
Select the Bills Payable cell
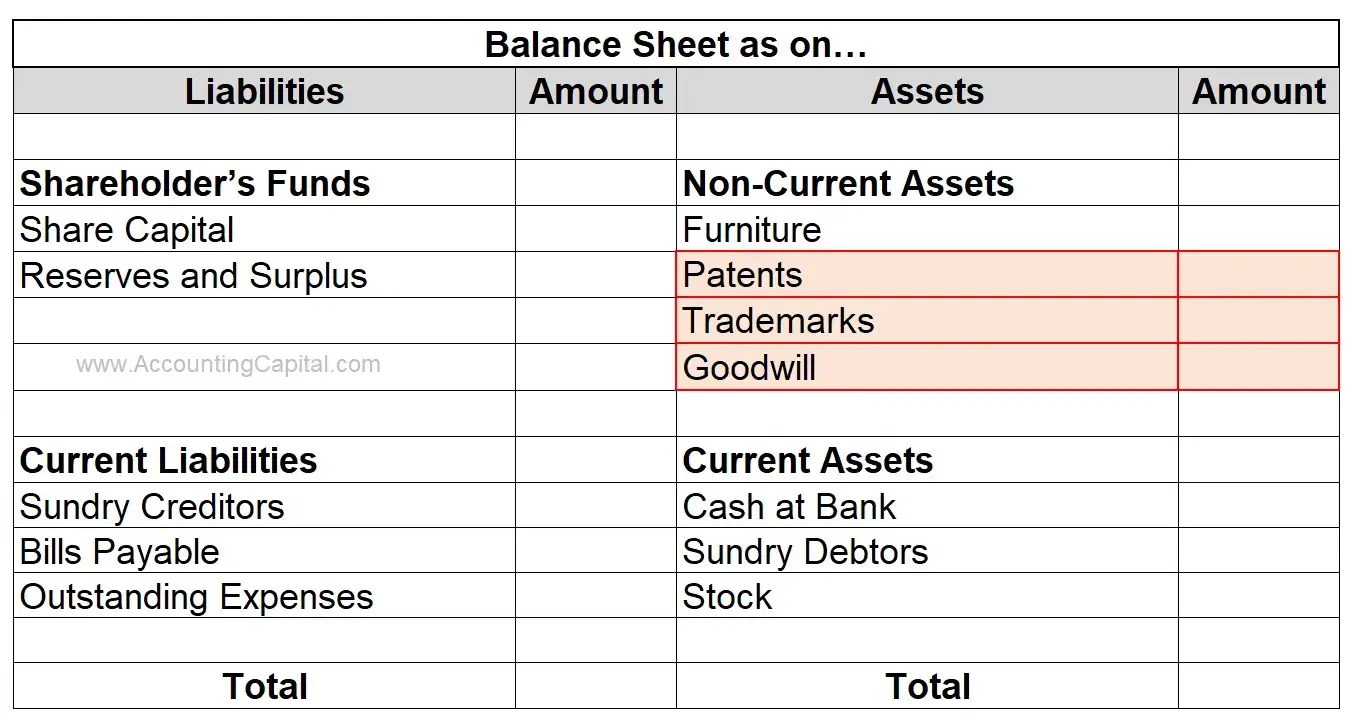tap(265, 551)
